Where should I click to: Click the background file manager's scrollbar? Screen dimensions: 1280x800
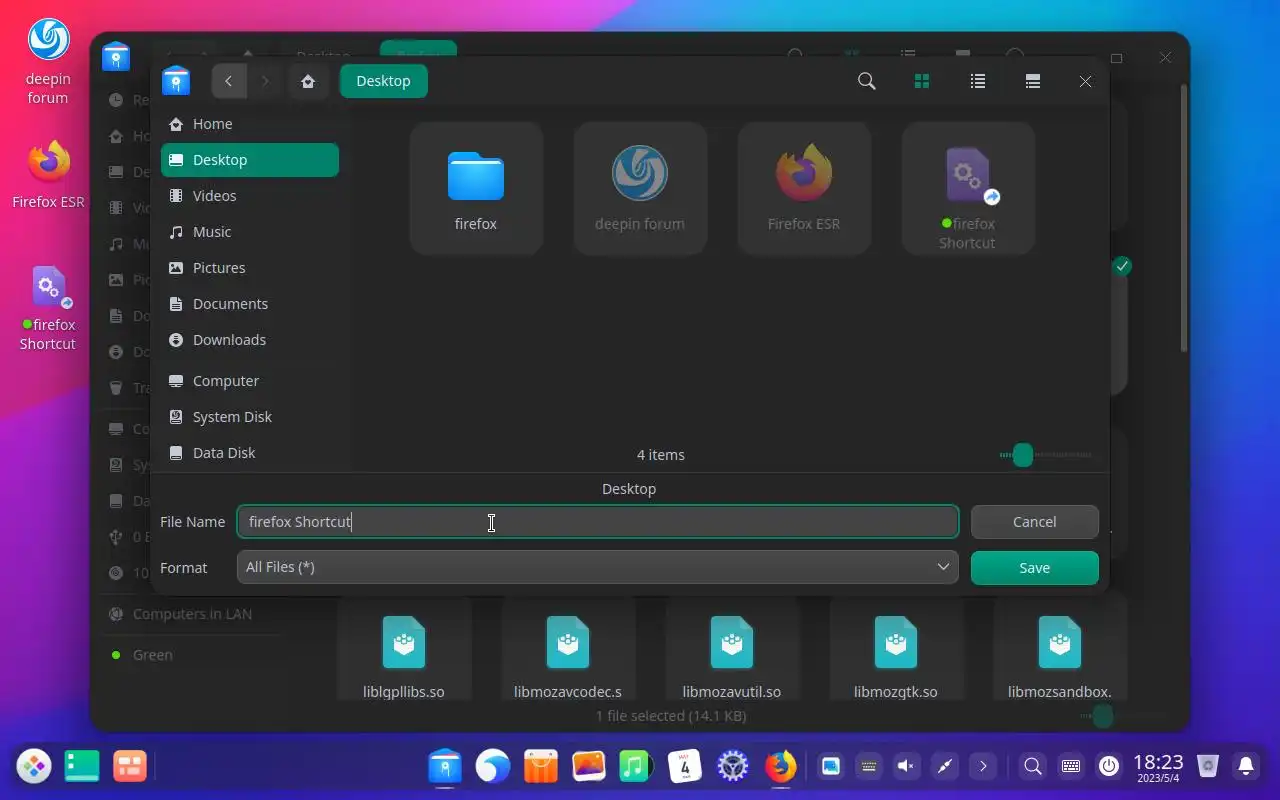1185,220
